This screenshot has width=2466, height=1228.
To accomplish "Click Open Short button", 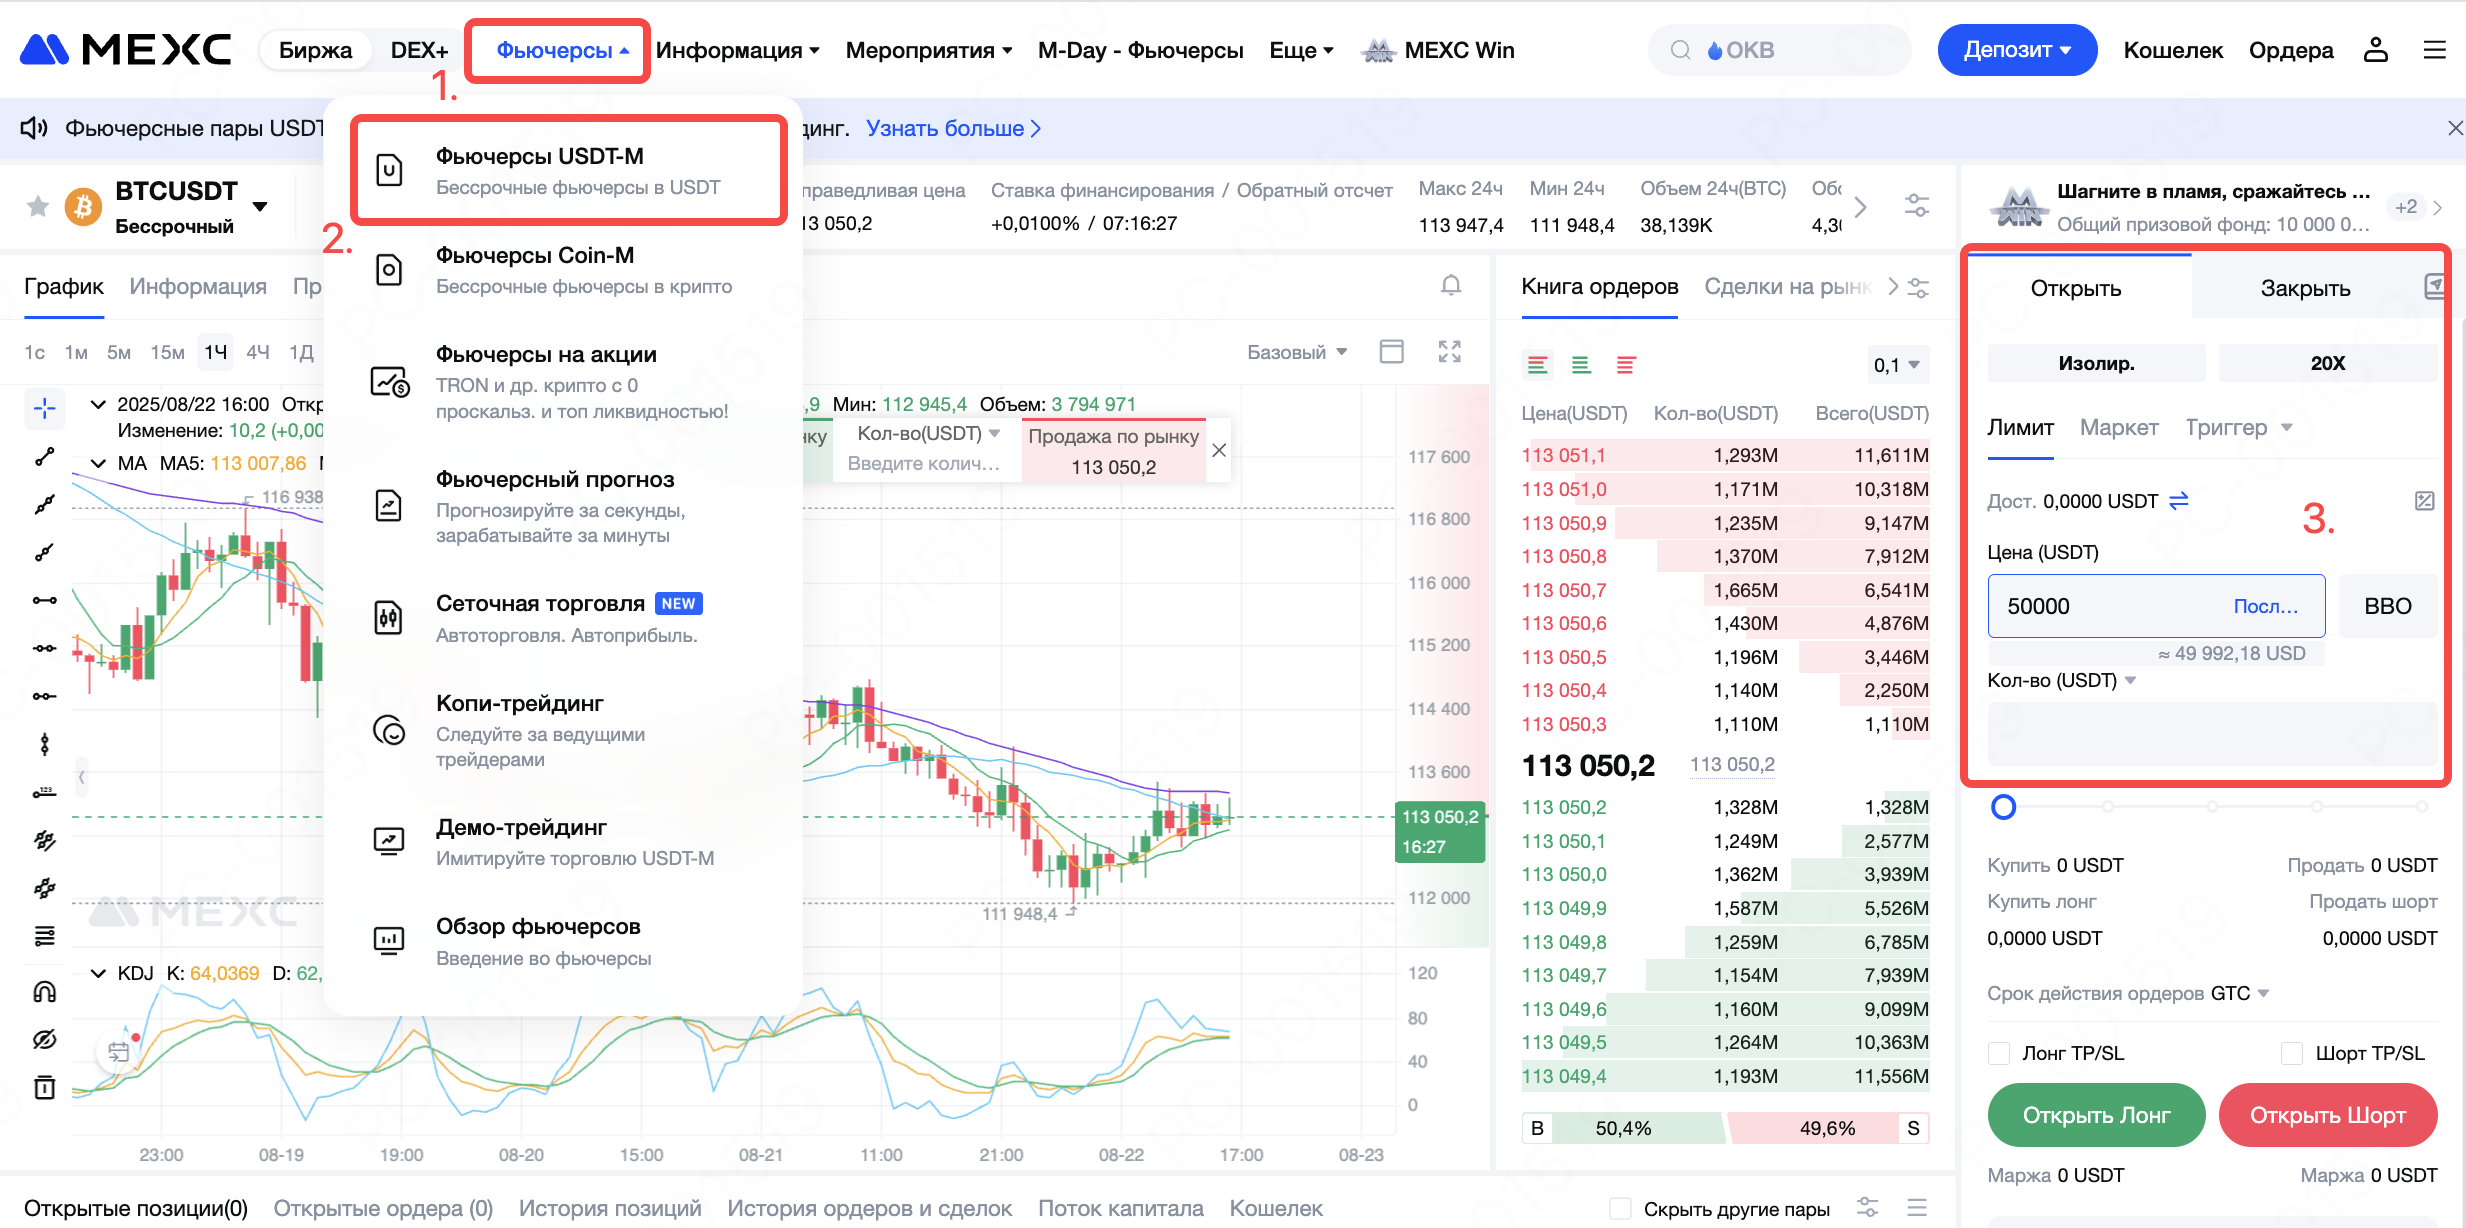I will (2328, 1115).
